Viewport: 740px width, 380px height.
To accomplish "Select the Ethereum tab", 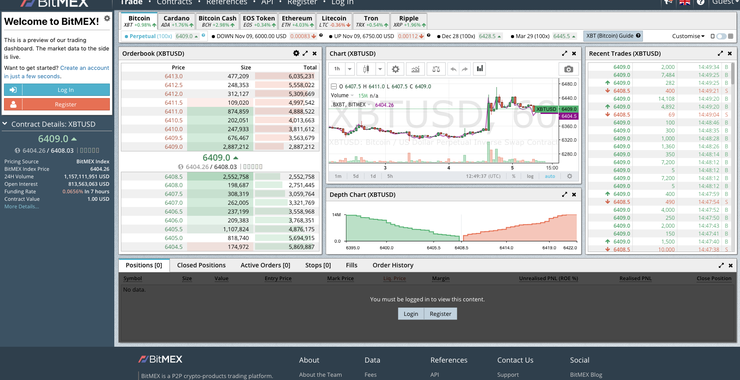I will 297,21.
